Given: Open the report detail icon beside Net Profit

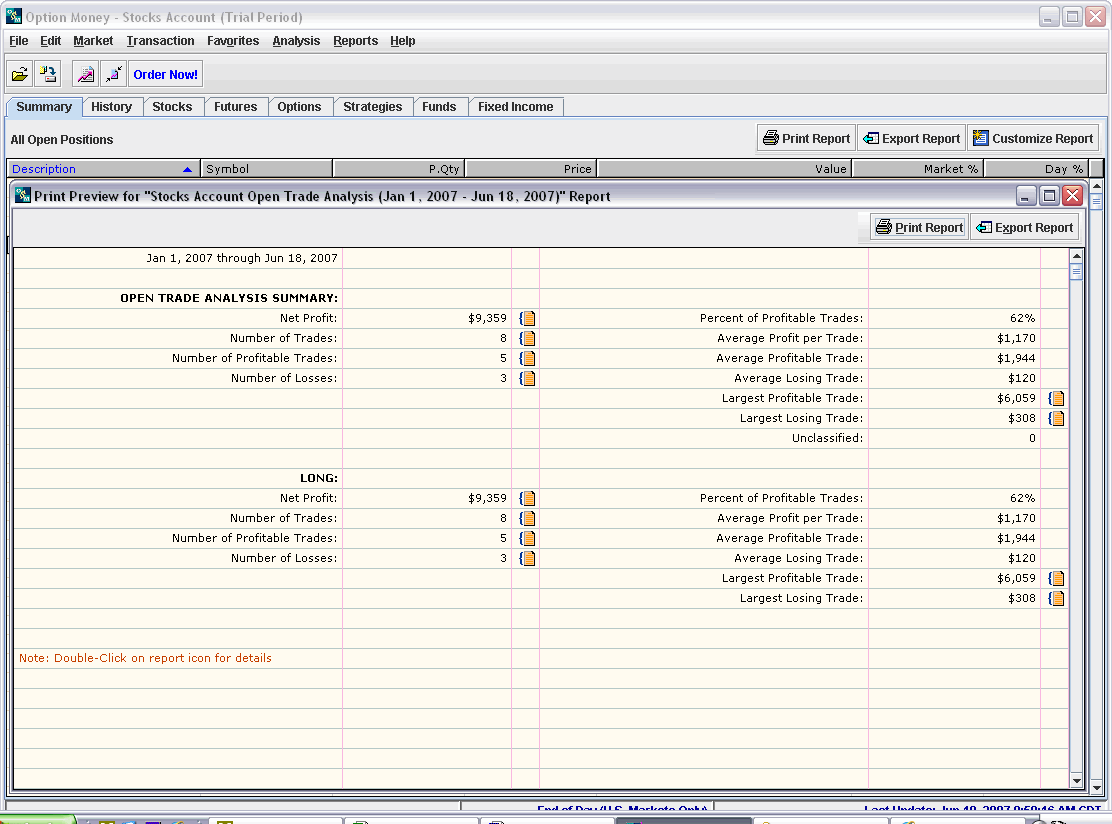Looking at the screenshot, I should pos(527,317).
